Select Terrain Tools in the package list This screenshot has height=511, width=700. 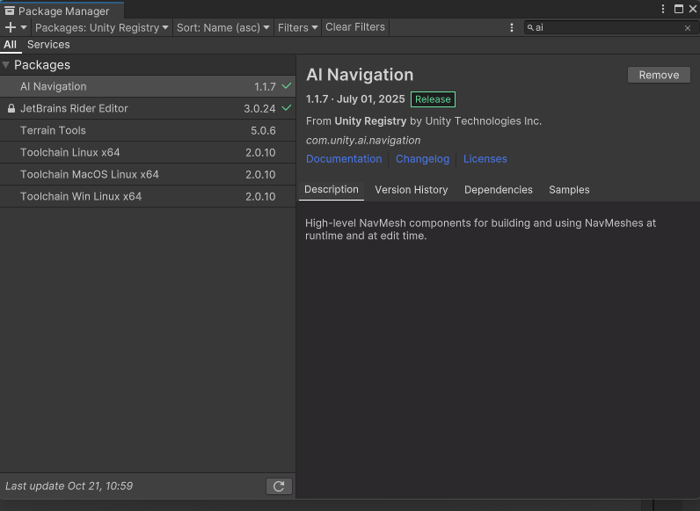53,131
